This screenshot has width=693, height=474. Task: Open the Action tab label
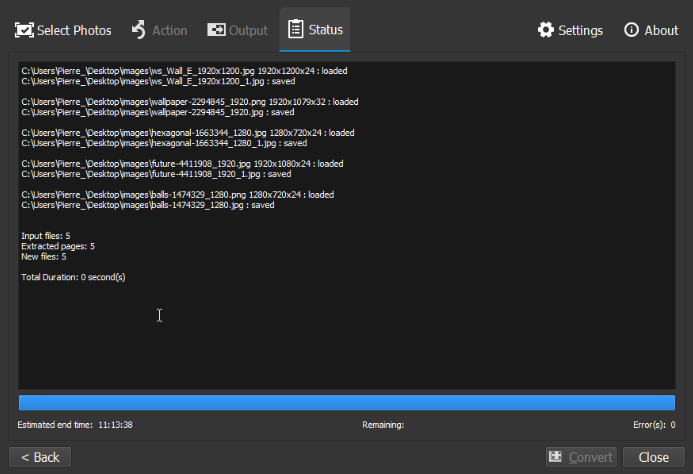[x=169, y=30]
